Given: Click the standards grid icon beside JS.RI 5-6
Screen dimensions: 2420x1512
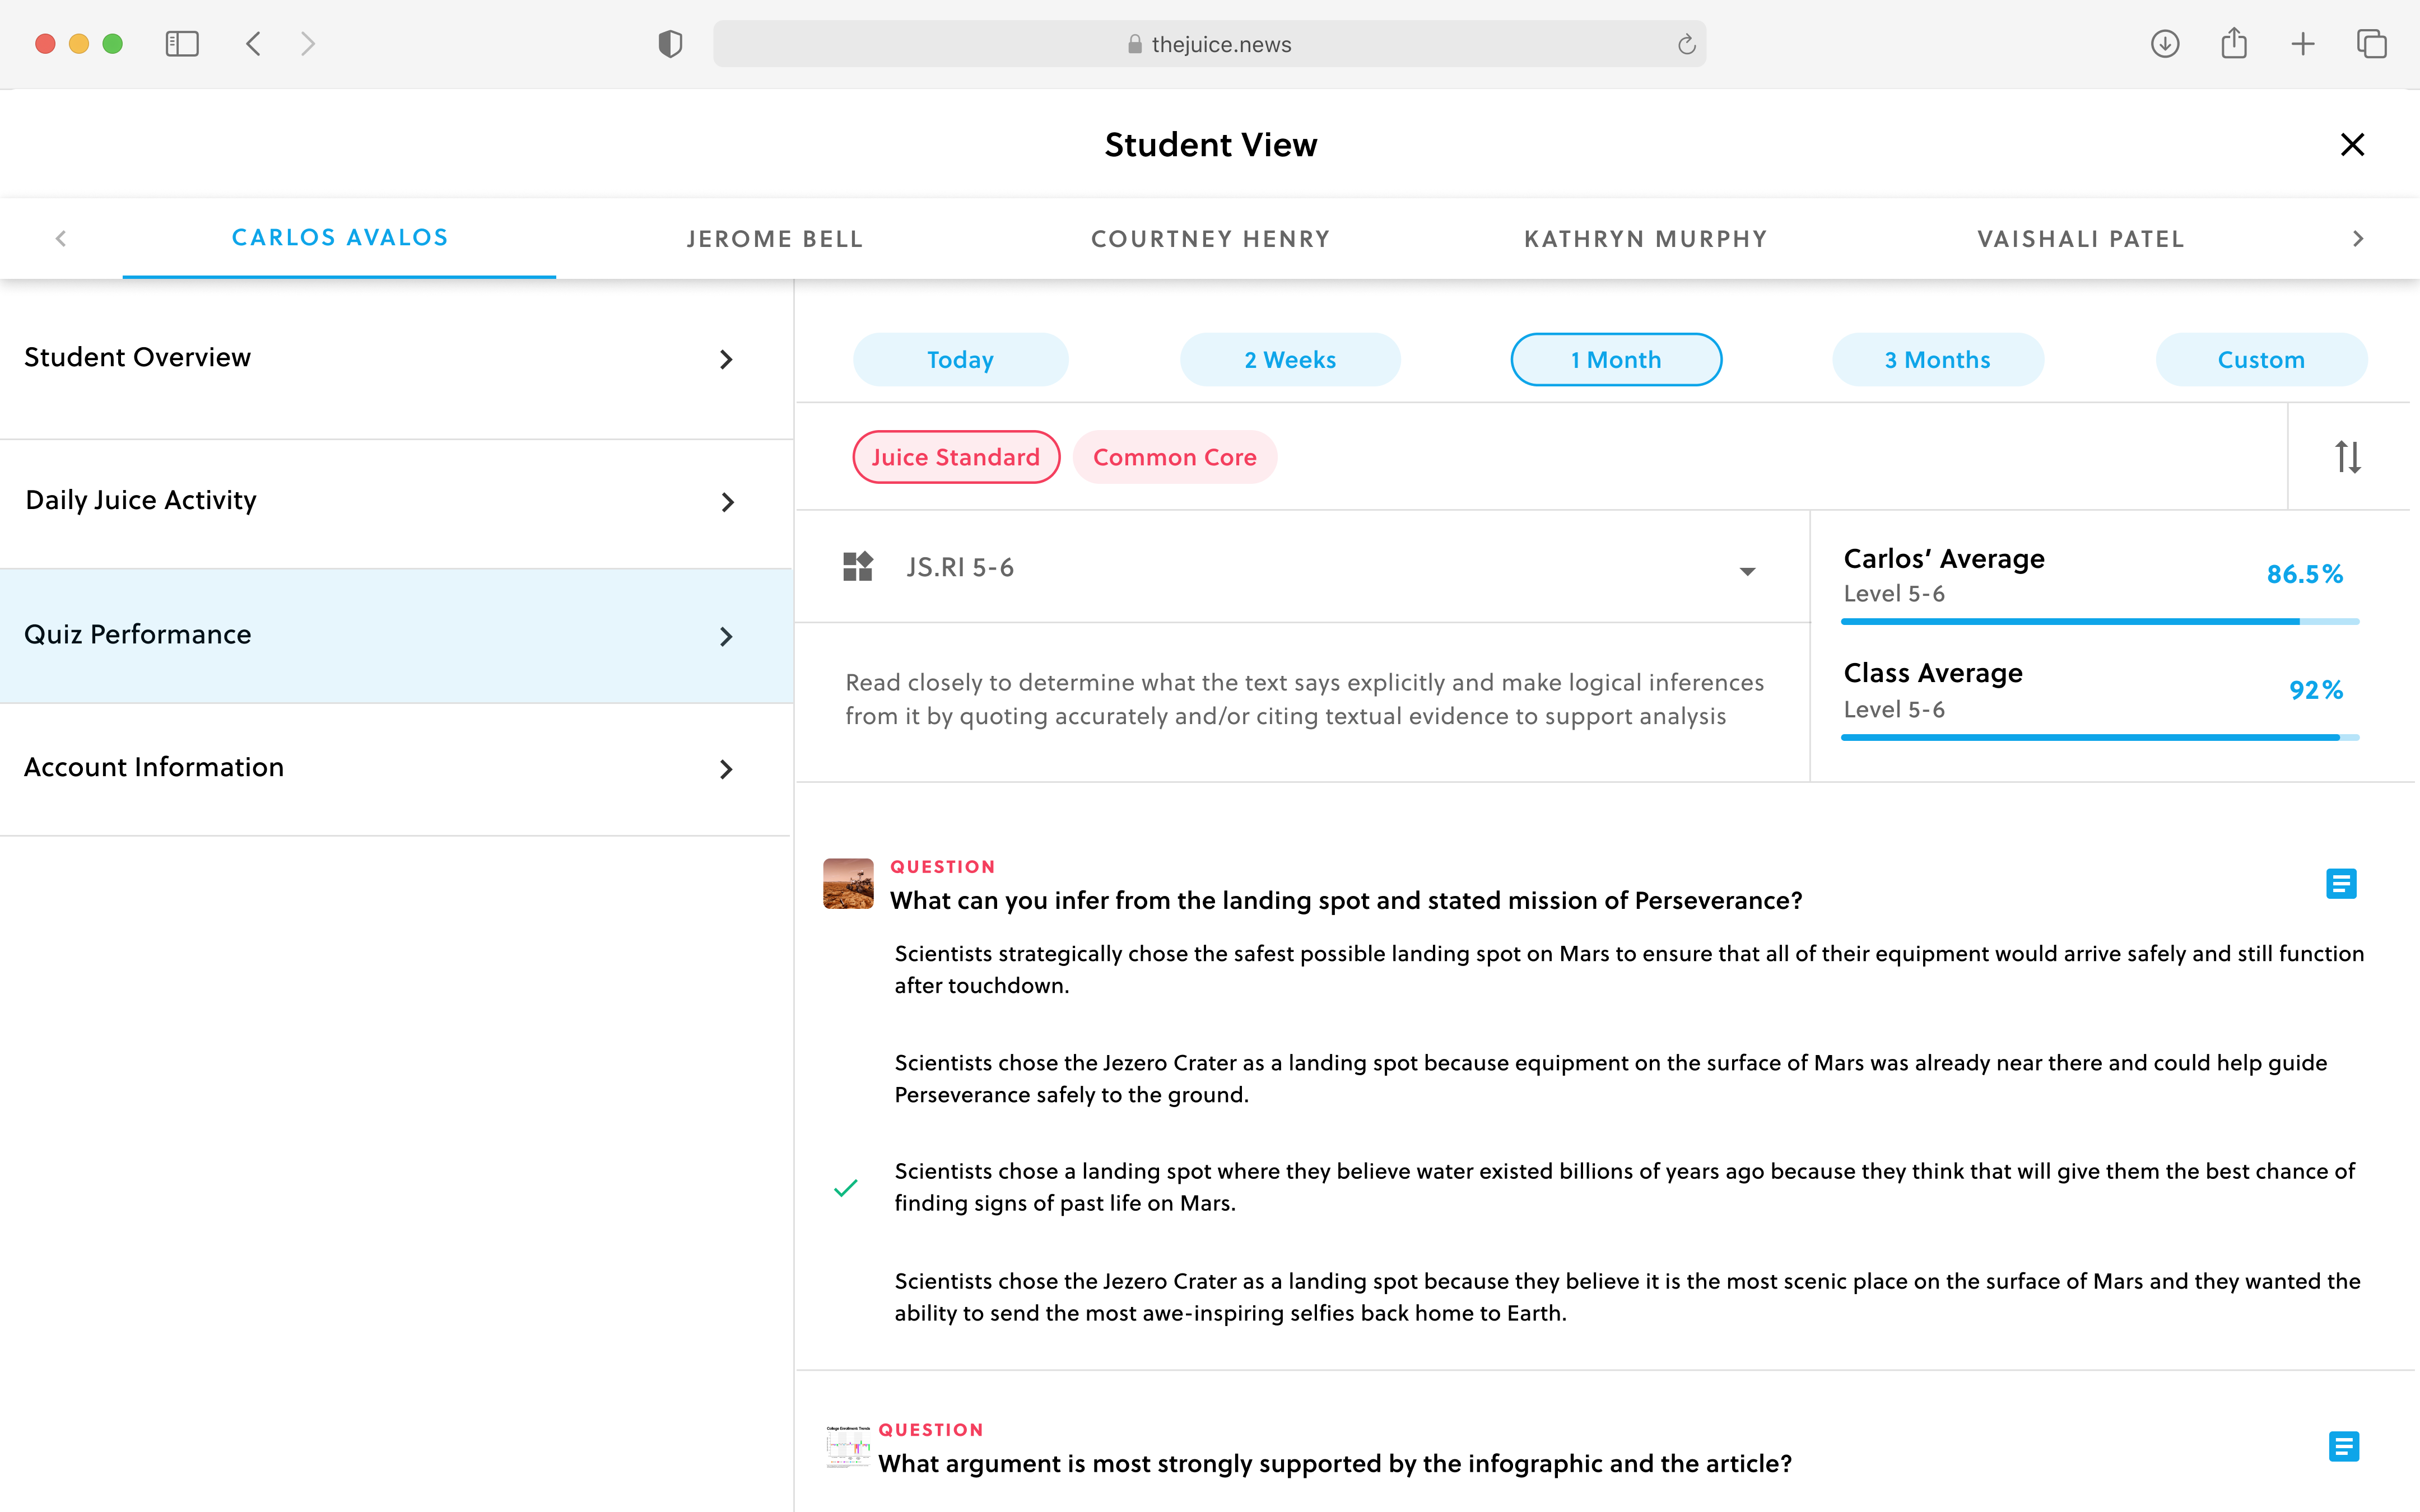Looking at the screenshot, I should click(858, 567).
